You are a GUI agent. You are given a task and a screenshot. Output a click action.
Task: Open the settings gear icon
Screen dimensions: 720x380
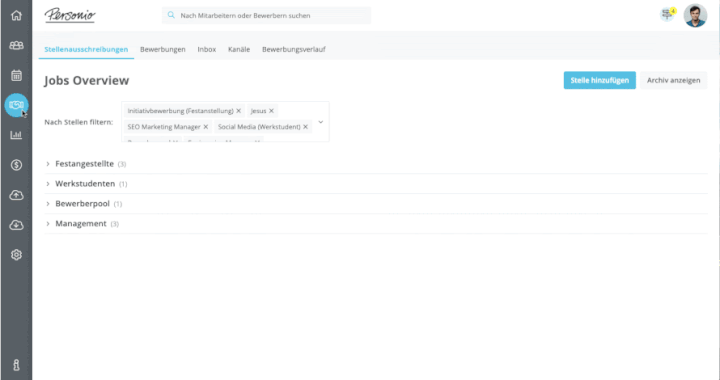click(16, 255)
